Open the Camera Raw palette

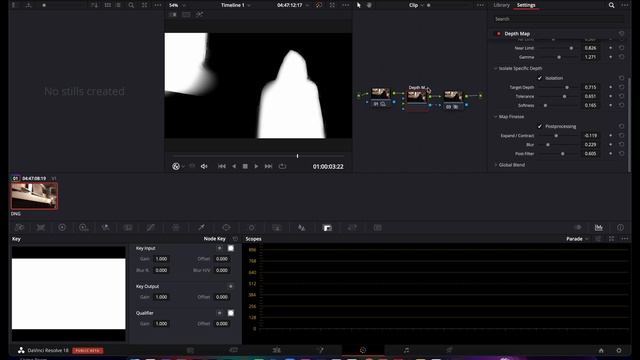tap(19, 227)
